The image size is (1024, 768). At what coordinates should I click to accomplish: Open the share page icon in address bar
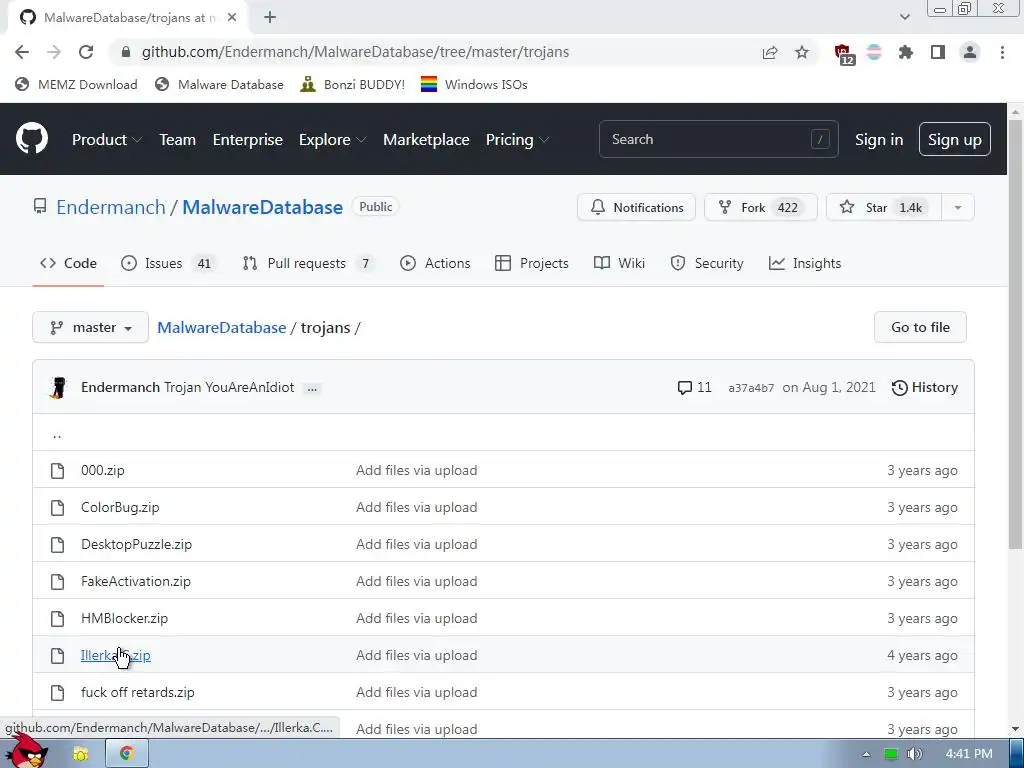770,52
